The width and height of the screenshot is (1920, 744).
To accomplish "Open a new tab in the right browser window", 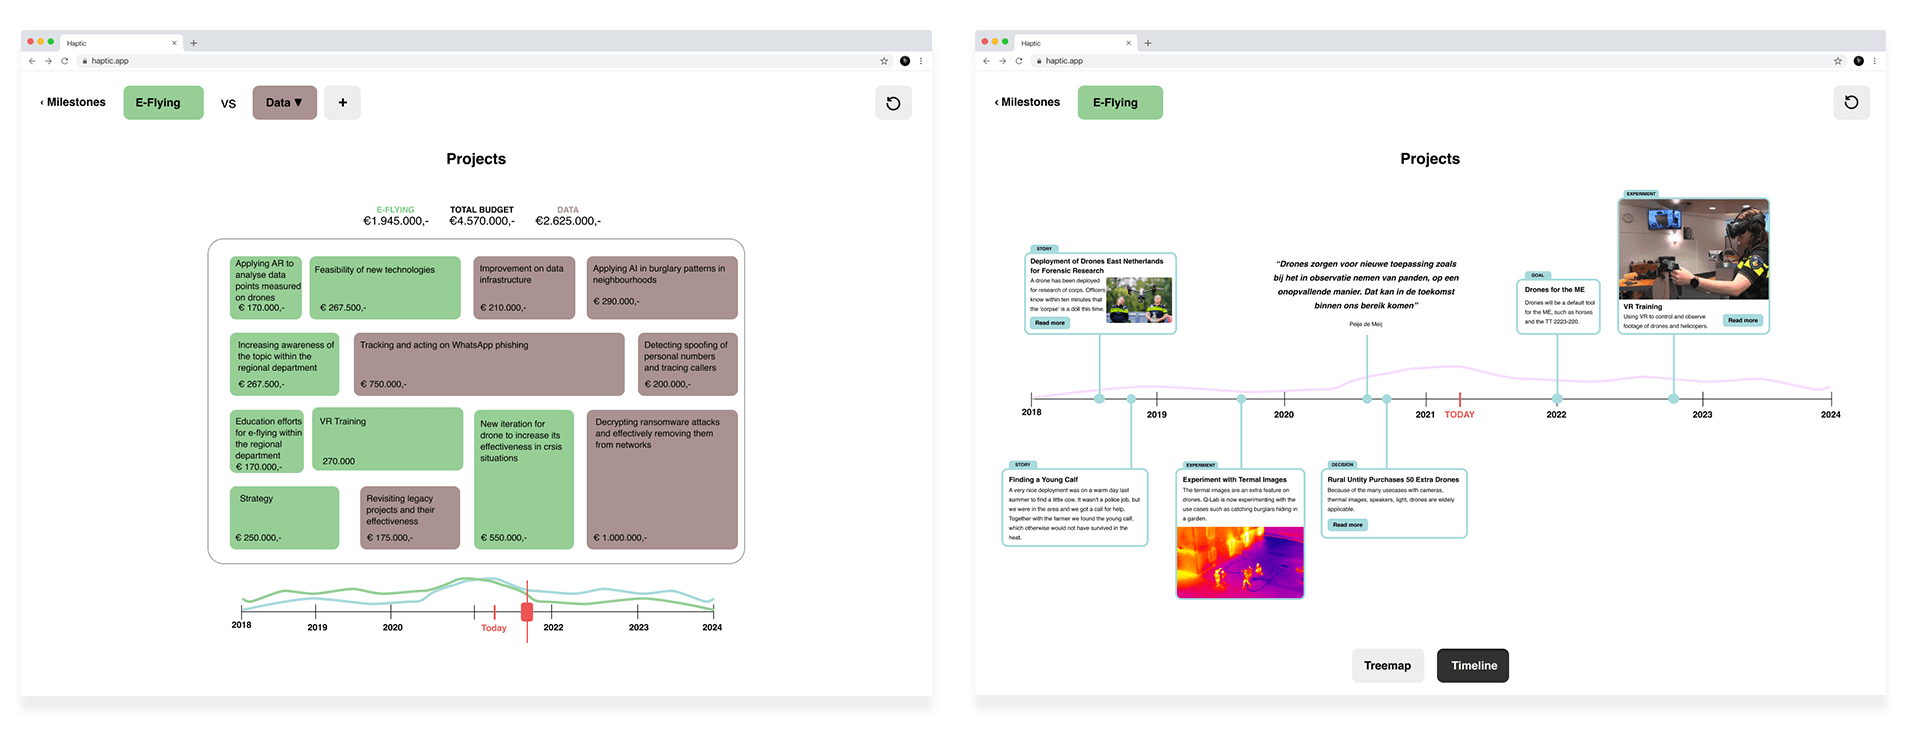I will click(x=1148, y=43).
